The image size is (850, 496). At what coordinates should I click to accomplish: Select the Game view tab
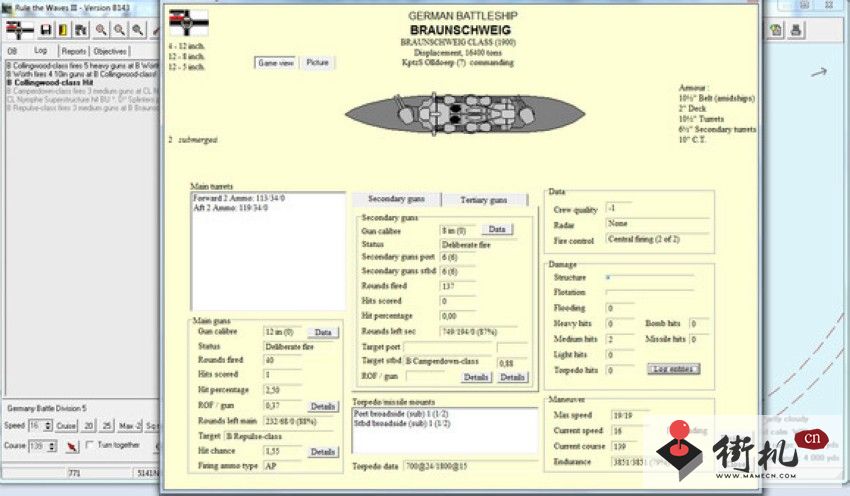[276, 63]
